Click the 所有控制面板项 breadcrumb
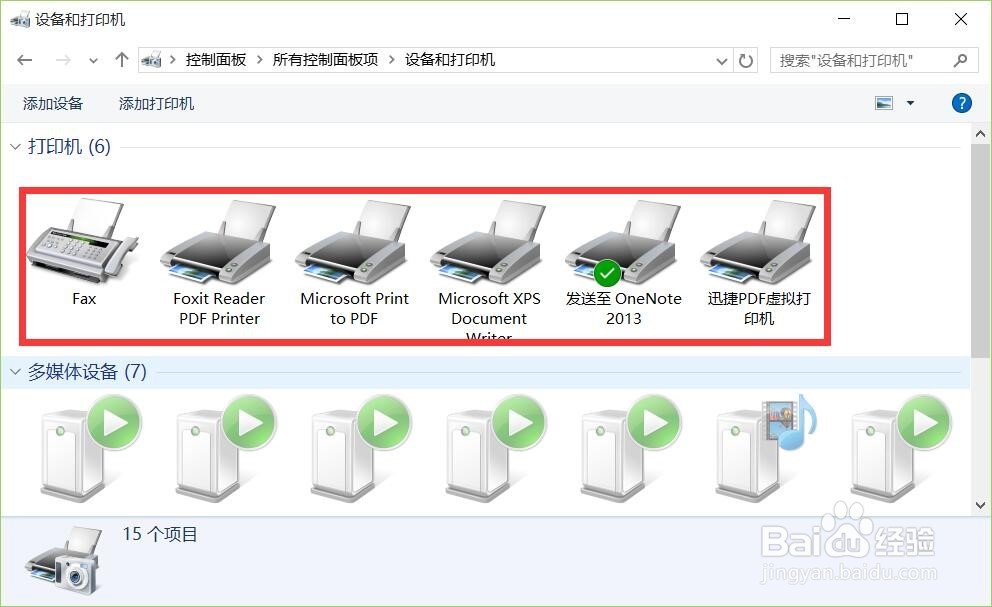The width and height of the screenshot is (992, 607). coord(325,59)
